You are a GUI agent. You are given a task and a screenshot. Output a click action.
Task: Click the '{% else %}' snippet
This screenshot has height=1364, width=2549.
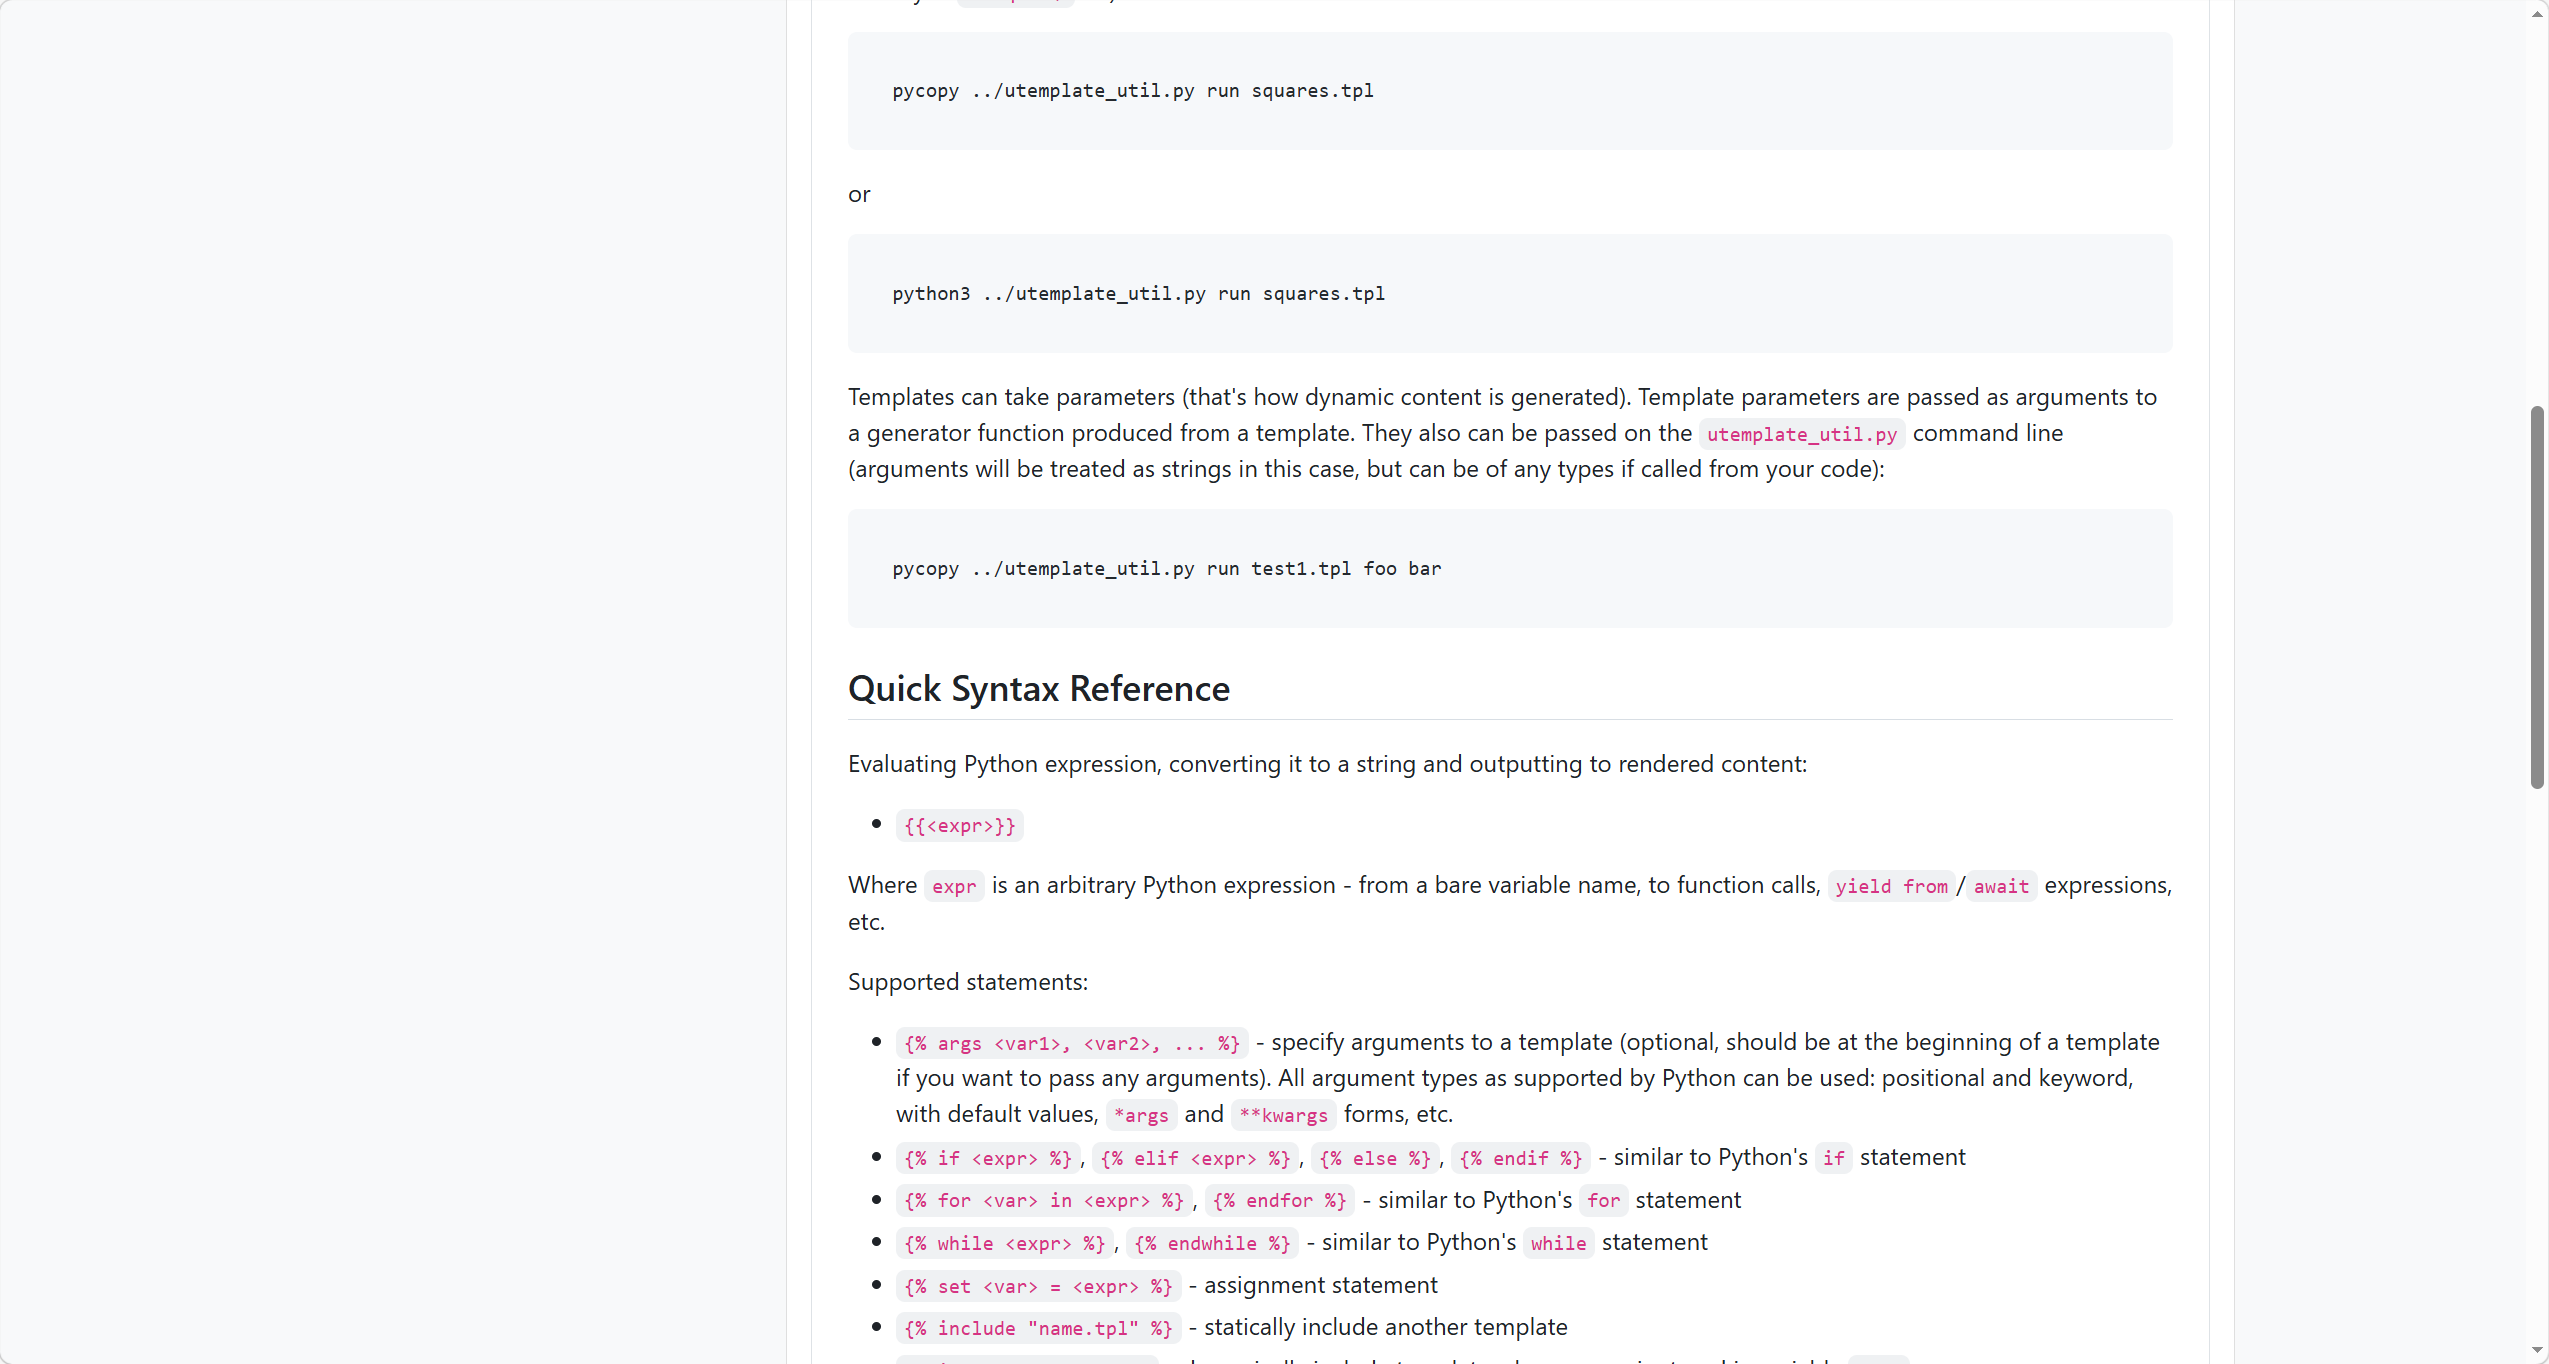[x=1375, y=1159]
